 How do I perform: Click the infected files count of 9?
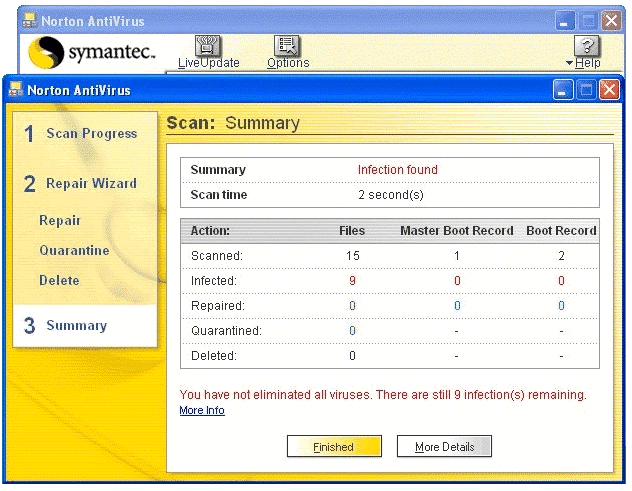(x=352, y=281)
